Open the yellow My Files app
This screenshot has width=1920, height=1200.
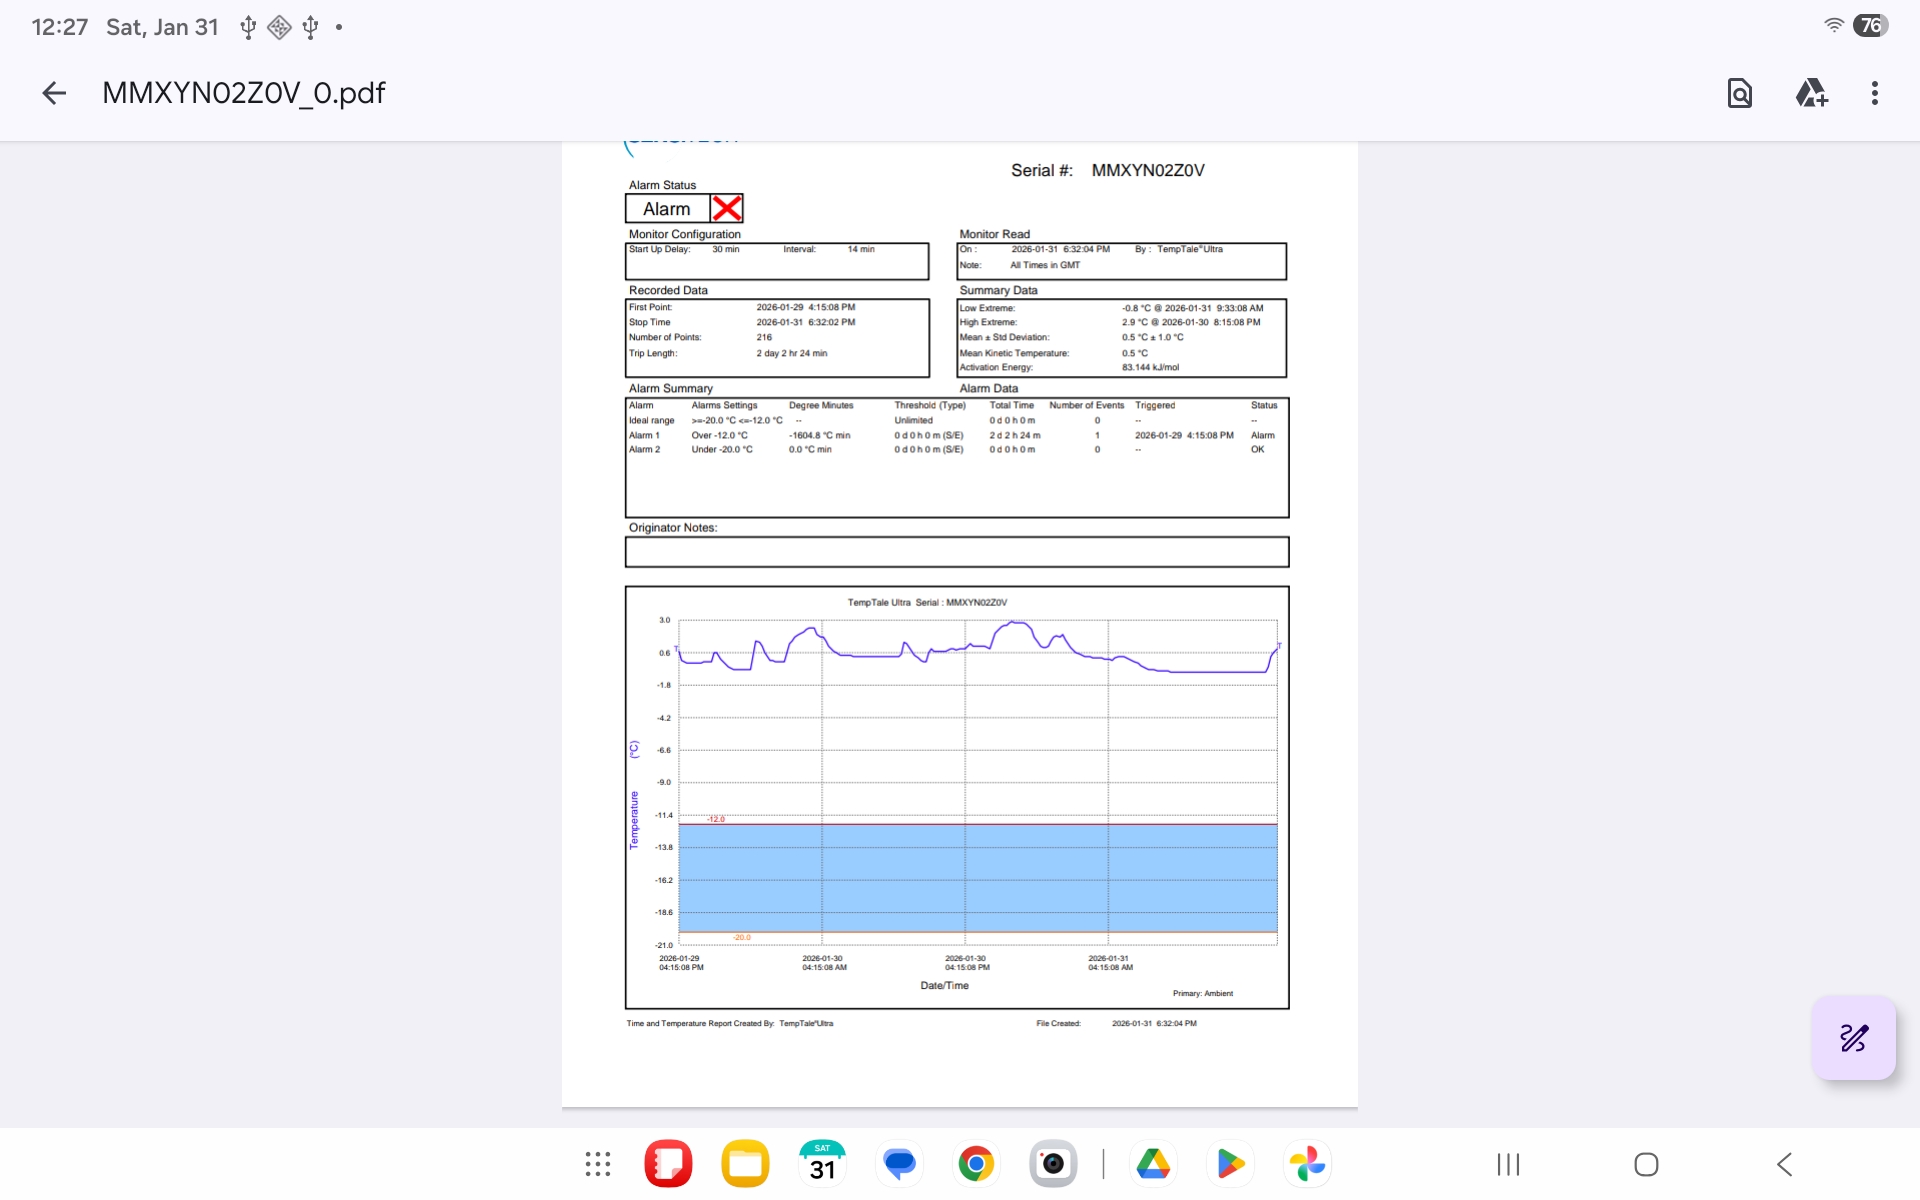click(x=745, y=1164)
